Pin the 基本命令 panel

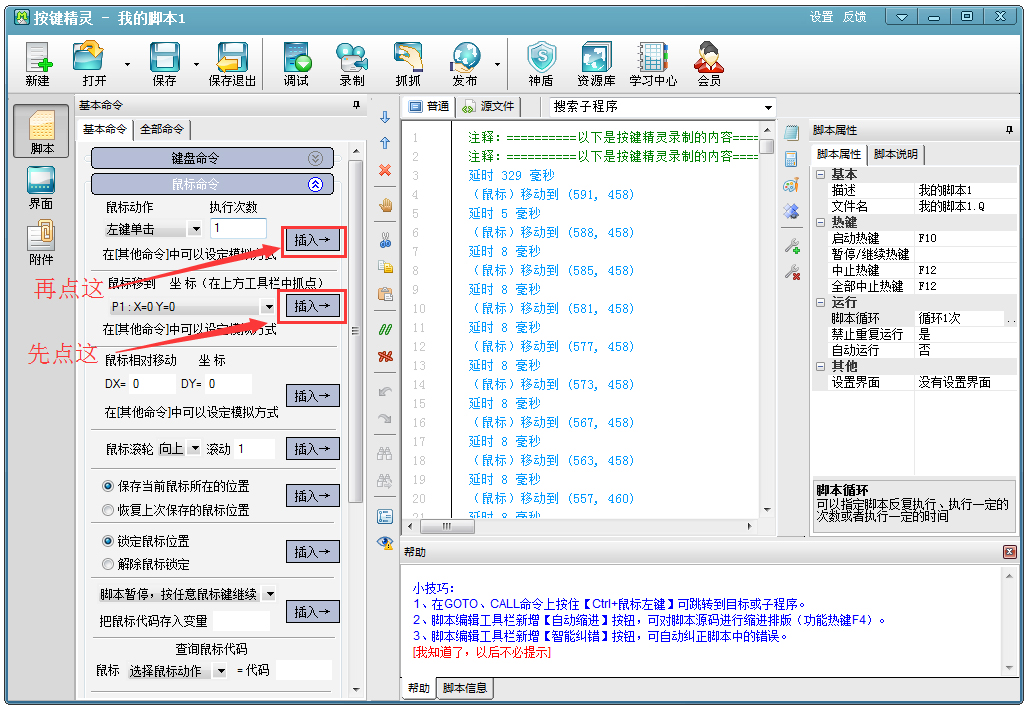click(357, 105)
